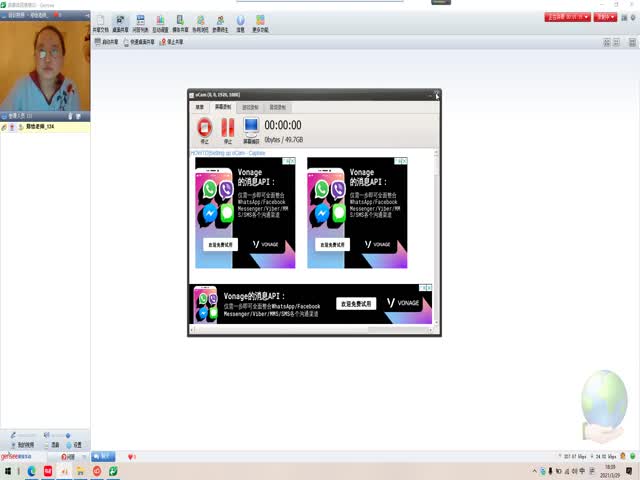Screen dimensions: 640x480
Task: Click the bottom banner Vonage trial button
Action: click(x=355, y=303)
